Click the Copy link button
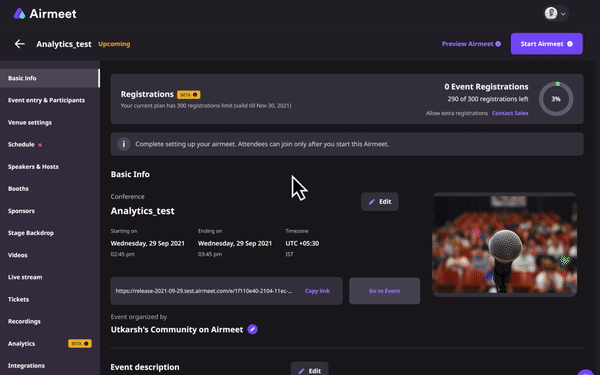Screen dimensions: 600x375 (317, 291)
